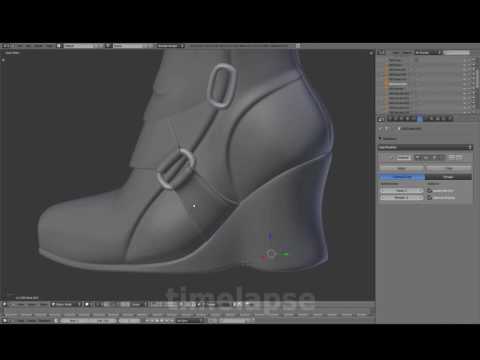The image size is (480, 360).
Task: Toggle modifier render visibility camera icon
Action: (418, 157)
